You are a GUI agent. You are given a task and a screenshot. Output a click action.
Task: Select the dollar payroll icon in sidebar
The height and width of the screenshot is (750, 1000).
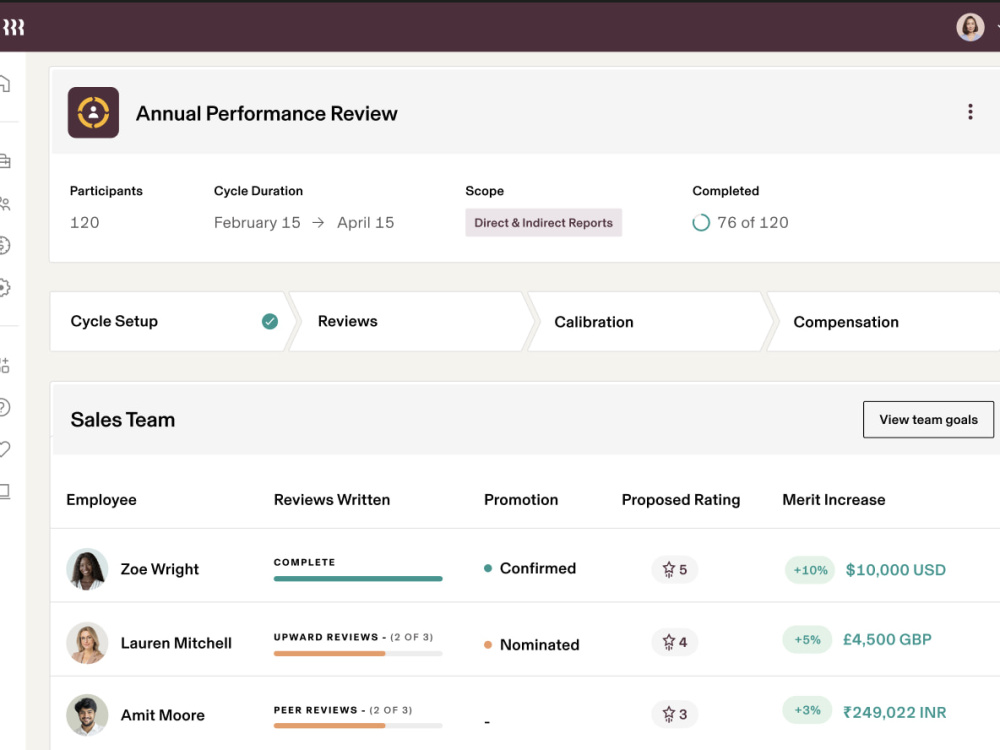coord(5,246)
